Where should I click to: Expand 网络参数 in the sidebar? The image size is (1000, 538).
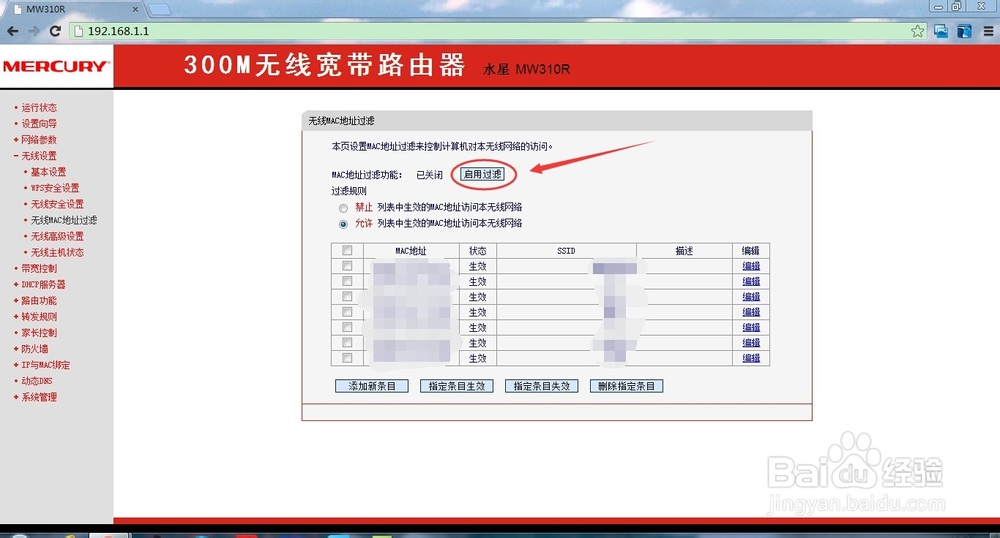click(39, 140)
